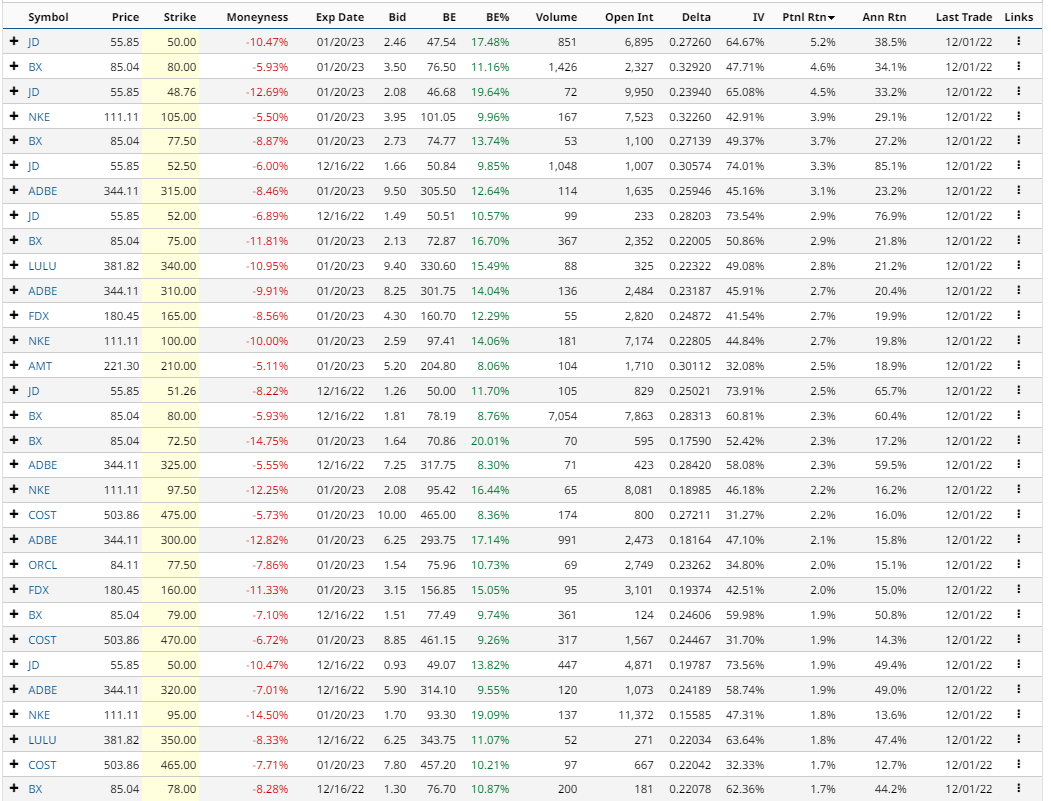Open links menu for FDX 160.00 row

(1018, 590)
